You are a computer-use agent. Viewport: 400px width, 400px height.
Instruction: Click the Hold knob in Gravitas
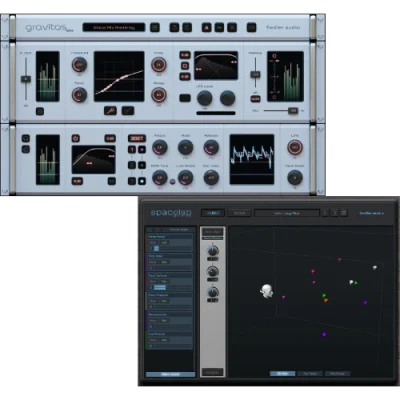[186, 147]
